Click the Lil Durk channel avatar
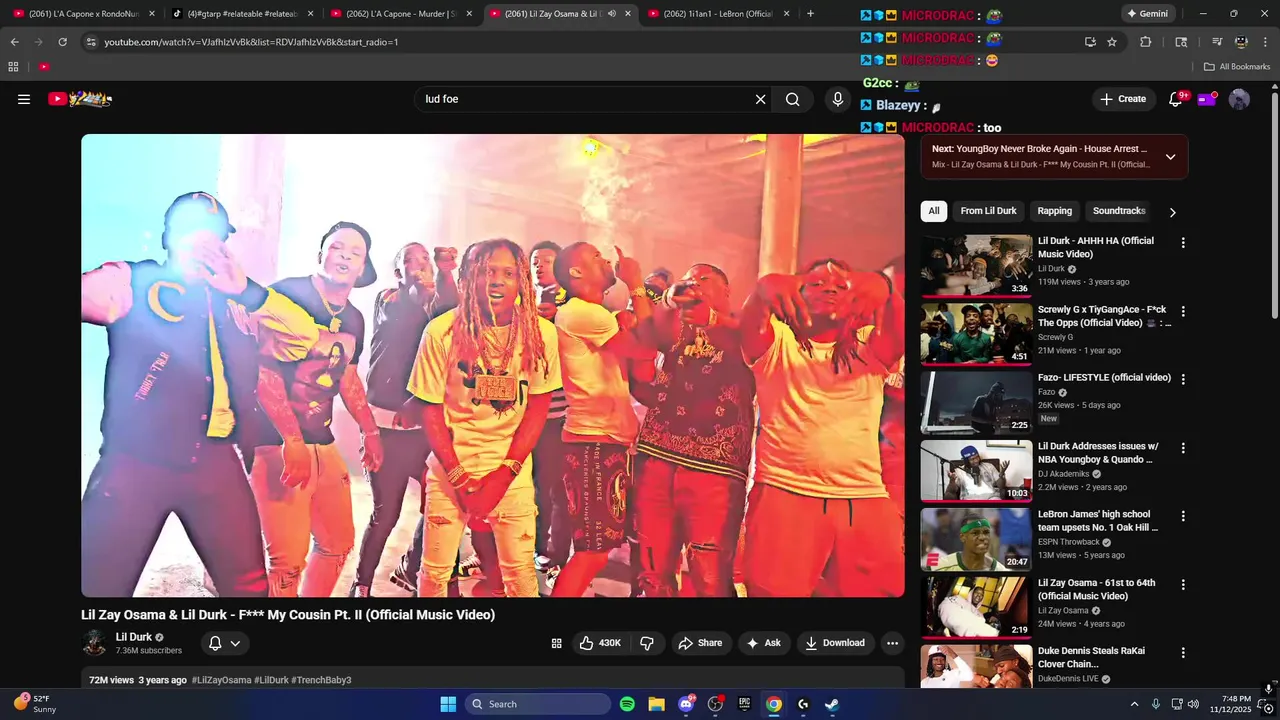The width and height of the screenshot is (1280, 720). click(95, 643)
